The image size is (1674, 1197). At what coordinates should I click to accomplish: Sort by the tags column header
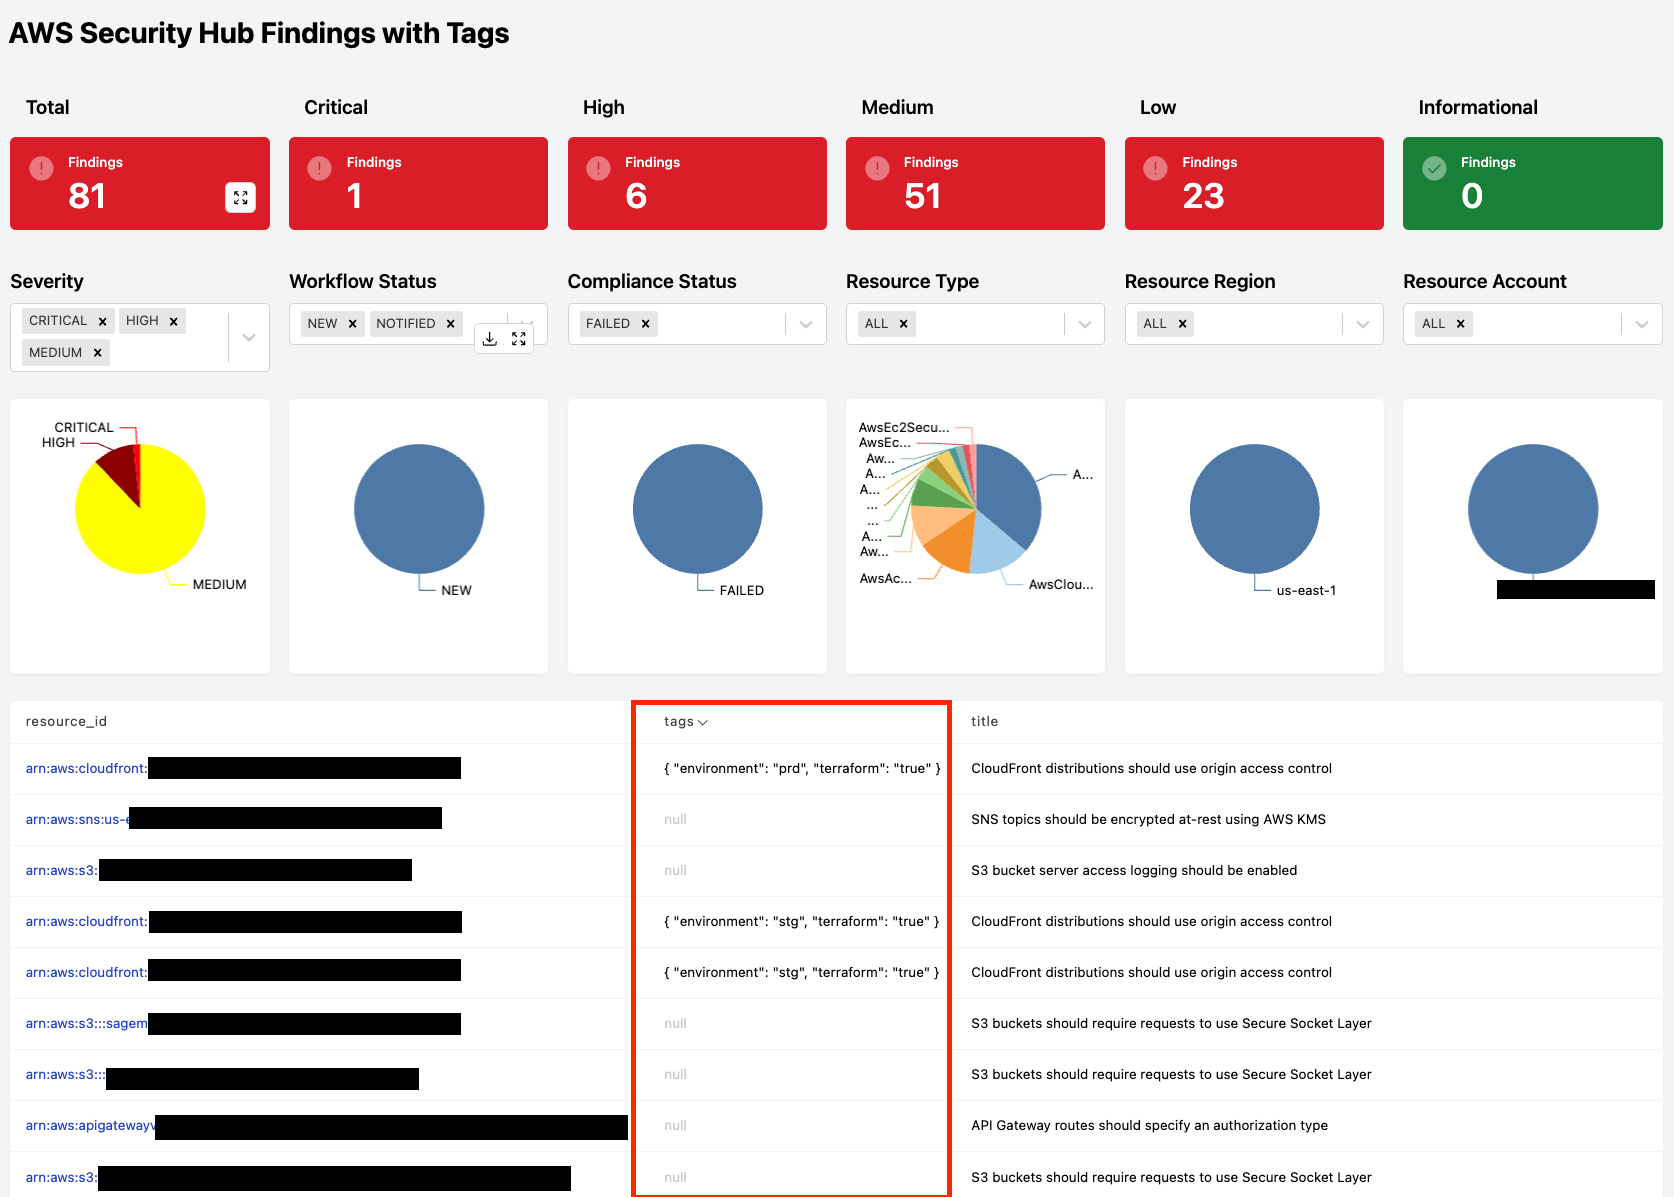pyautogui.click(x=685, y=722)
